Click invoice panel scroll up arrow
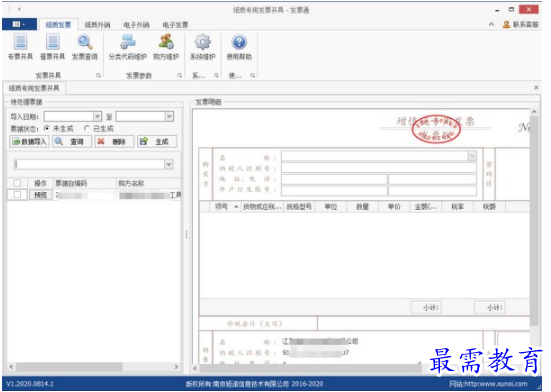Screen dimensions: 551x392 [534, 112]
